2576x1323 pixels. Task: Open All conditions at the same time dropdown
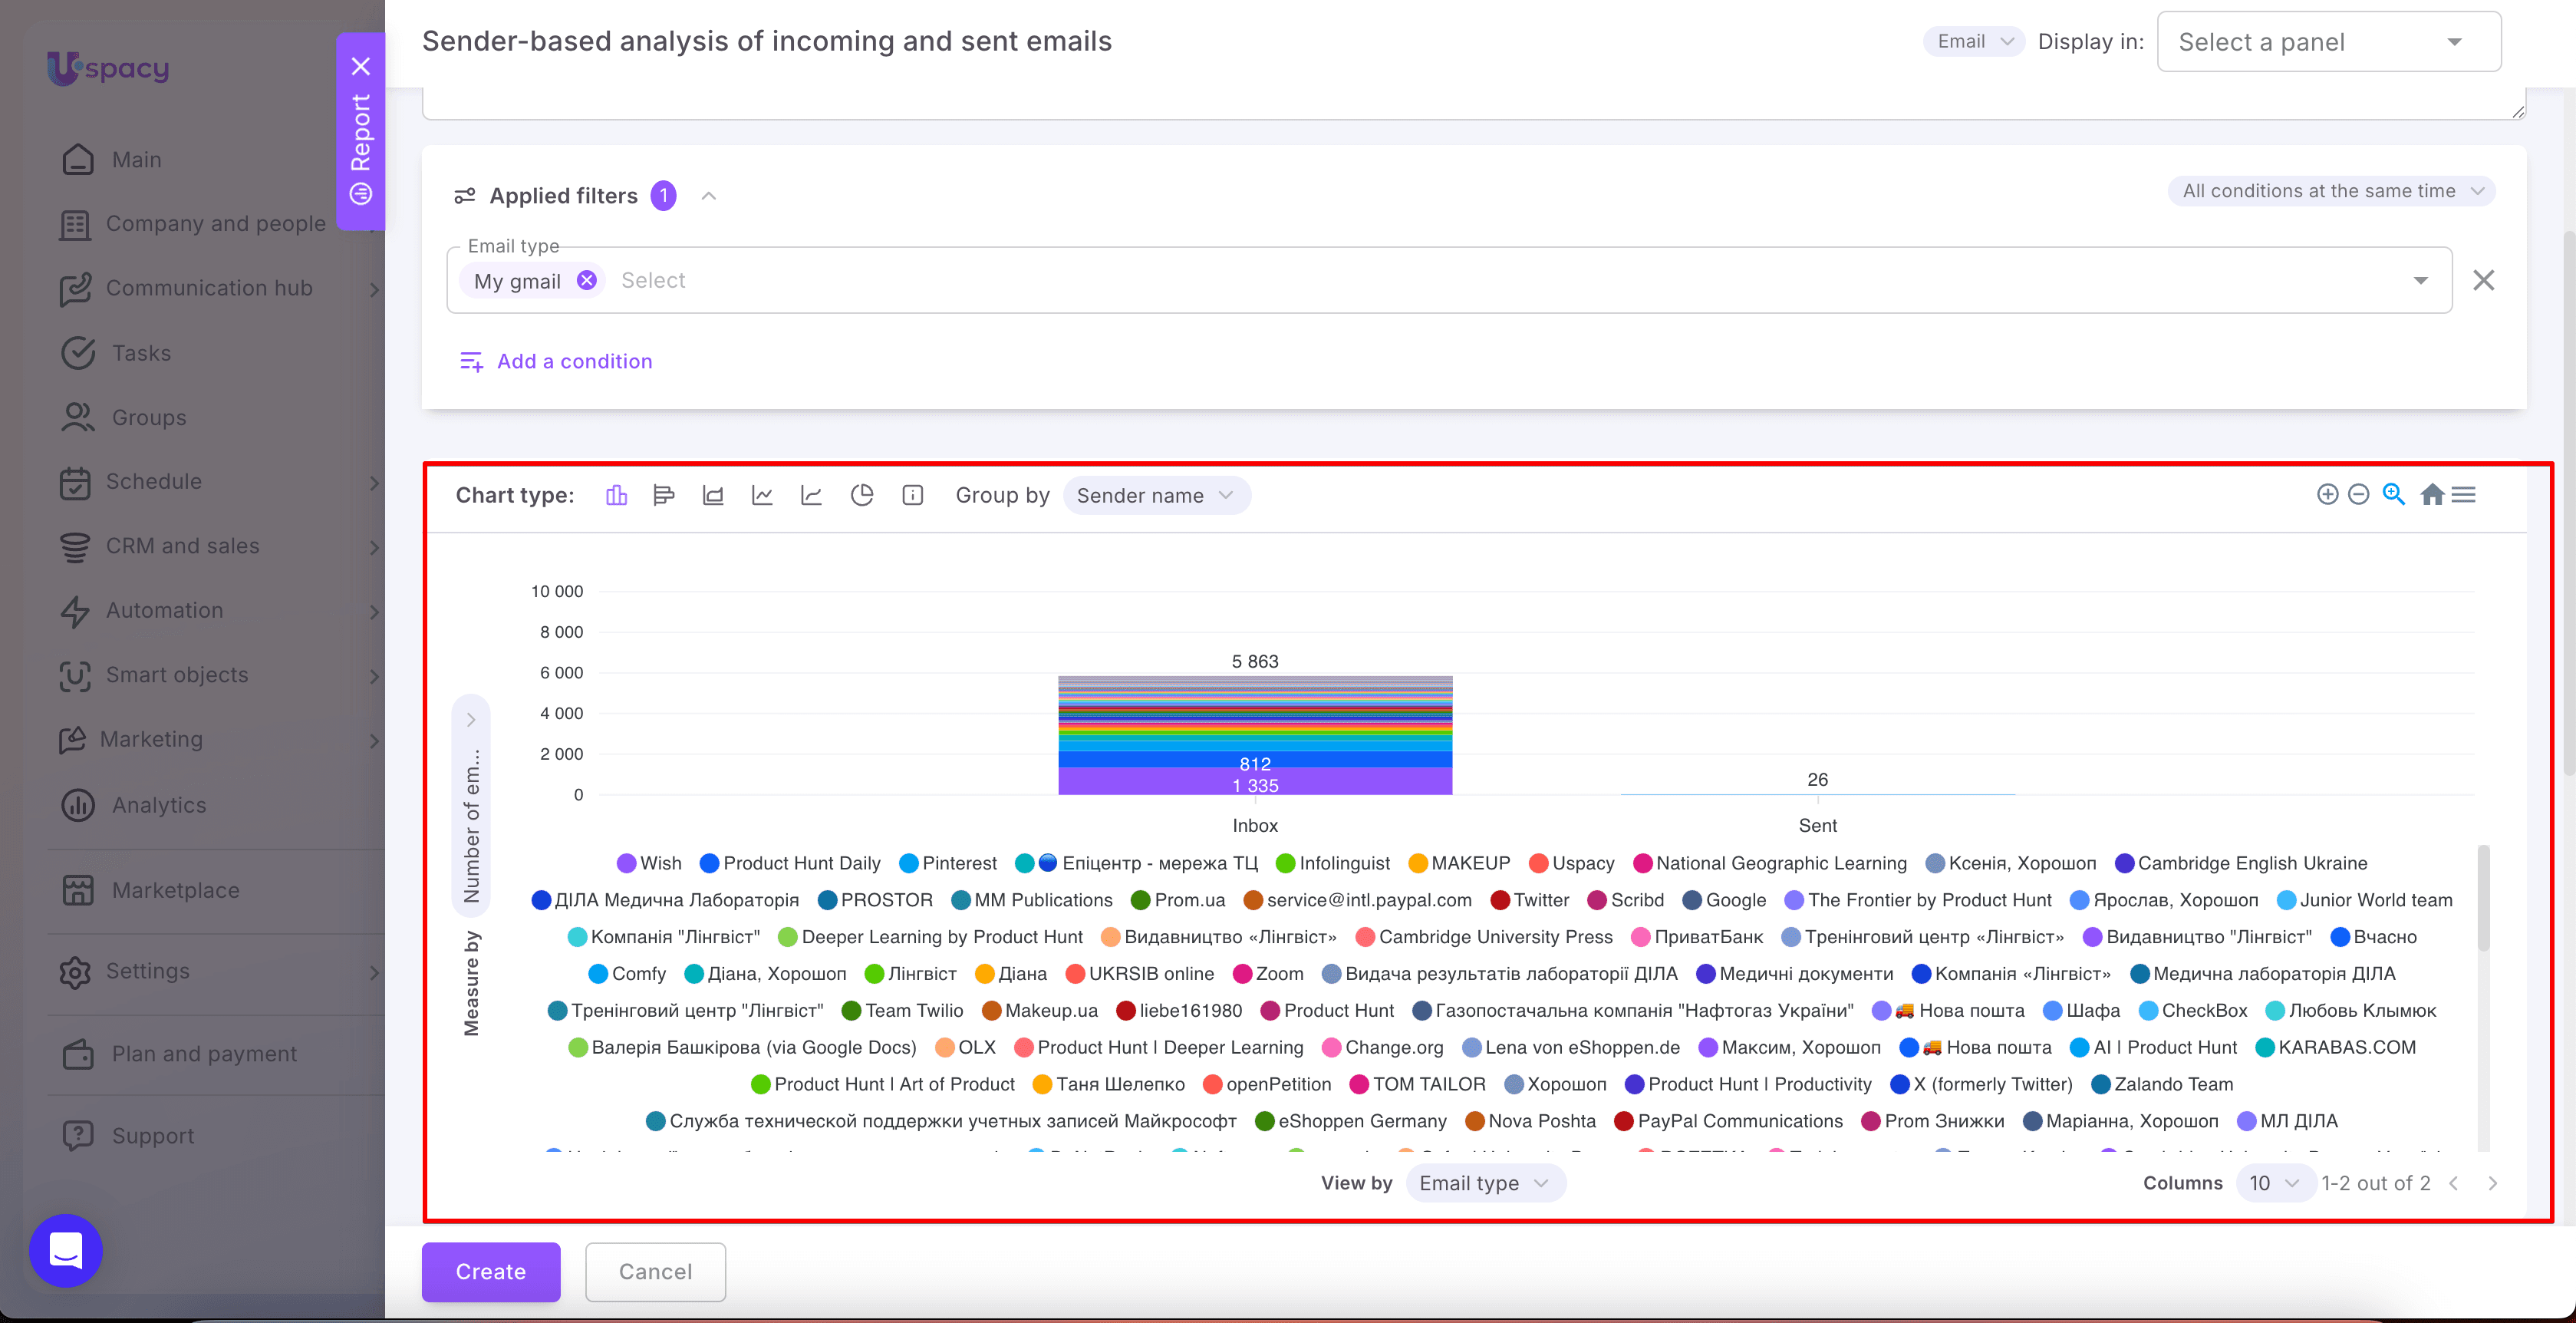(2331, 191)
